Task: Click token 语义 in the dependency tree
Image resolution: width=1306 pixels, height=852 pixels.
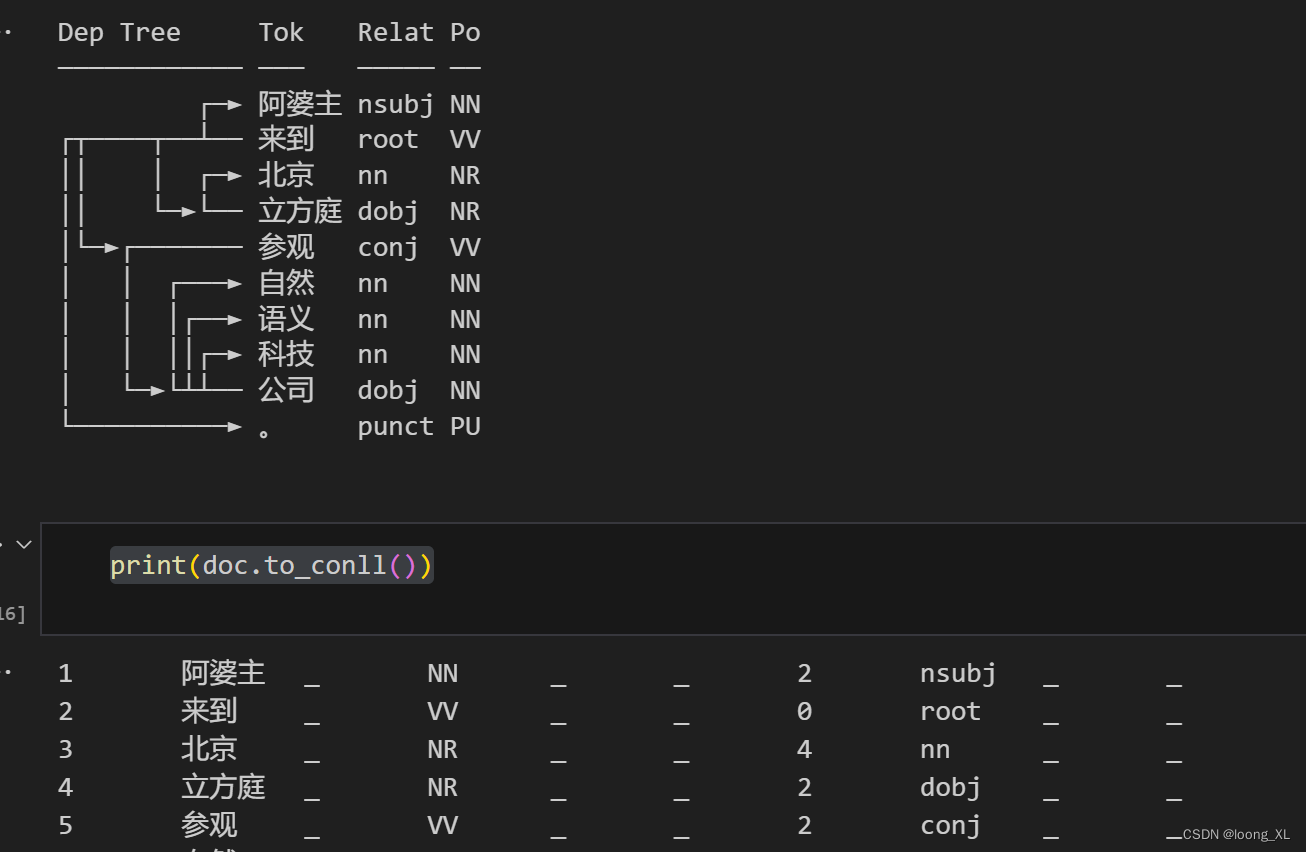Action: point(286,319)
